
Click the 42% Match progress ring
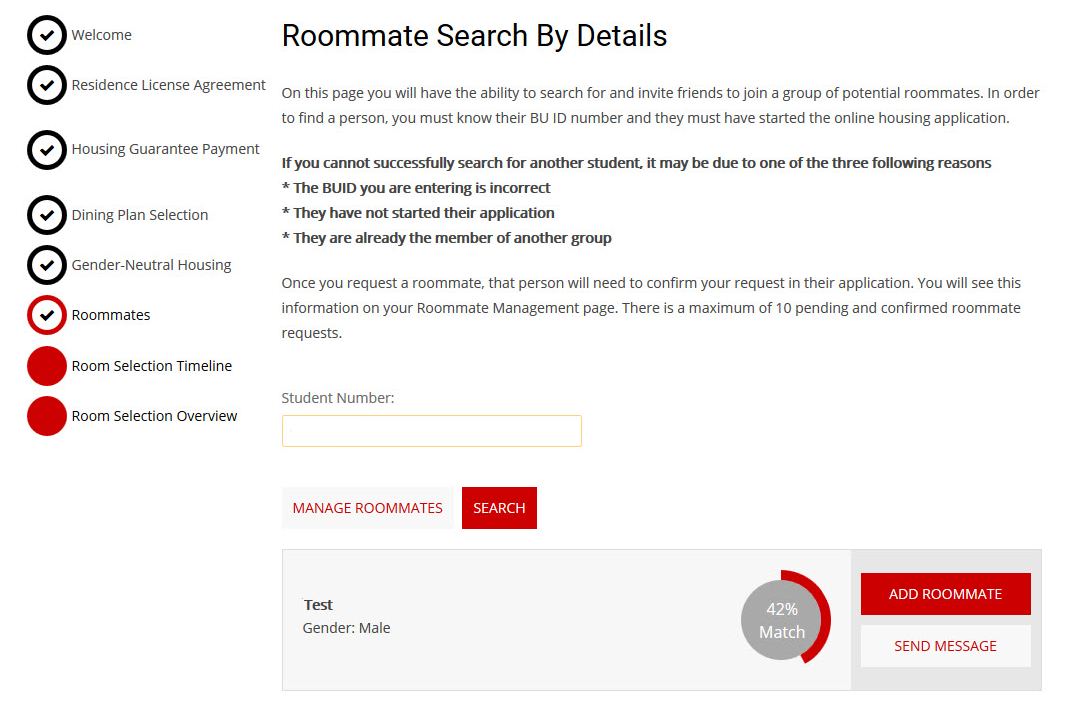coord(785,620)
